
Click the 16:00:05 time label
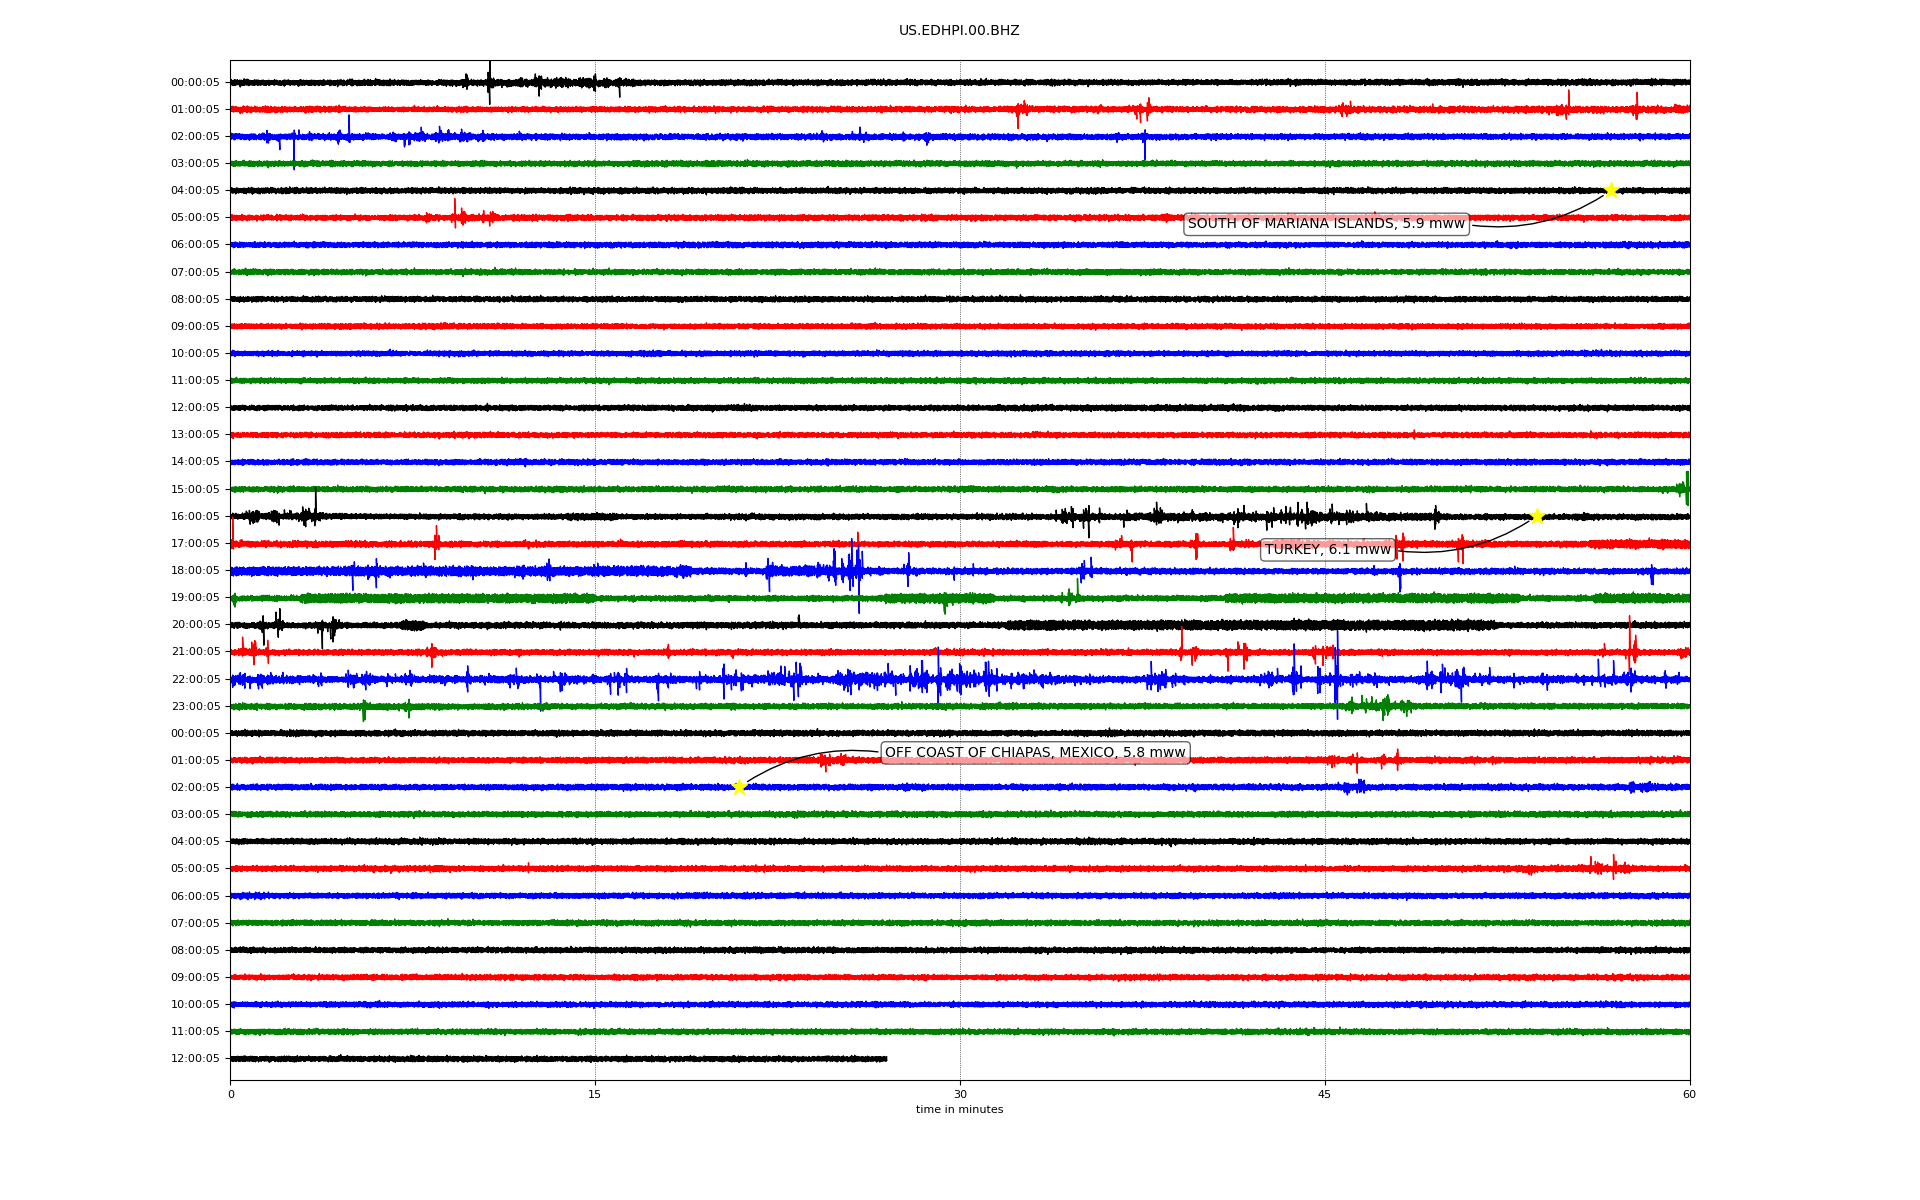click(x=195, y=516)
